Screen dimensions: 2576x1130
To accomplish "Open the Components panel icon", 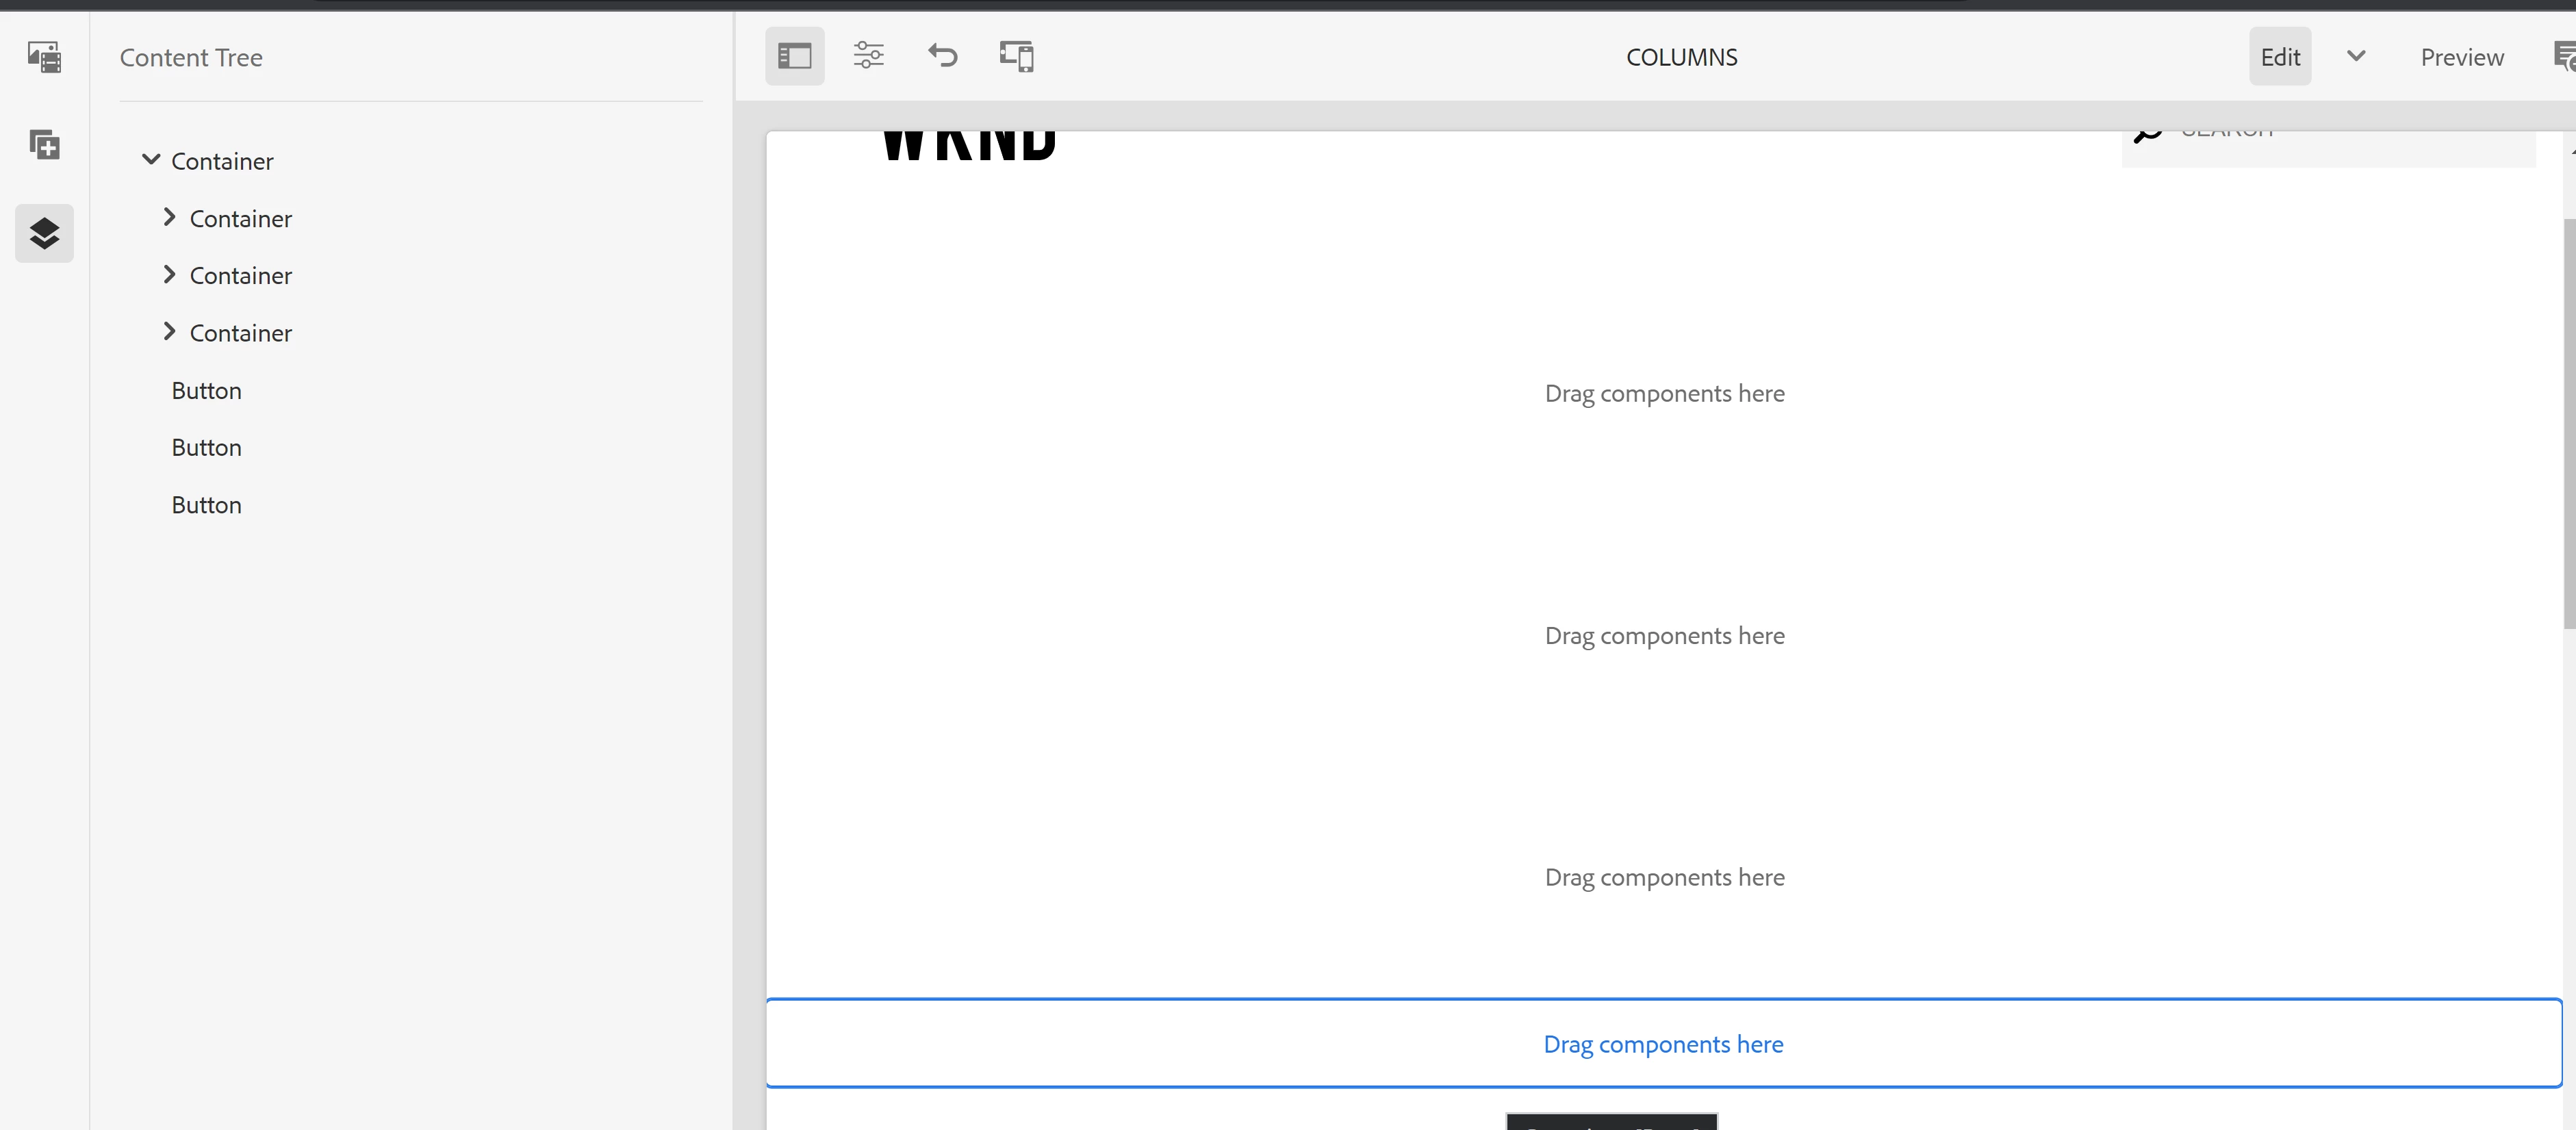I will 44,145.
